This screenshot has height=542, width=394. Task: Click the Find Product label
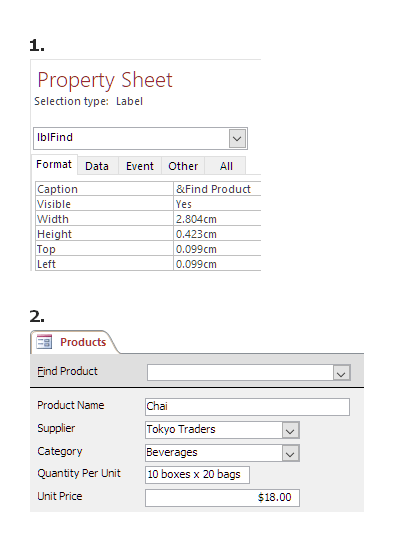[x=67, y=371]
